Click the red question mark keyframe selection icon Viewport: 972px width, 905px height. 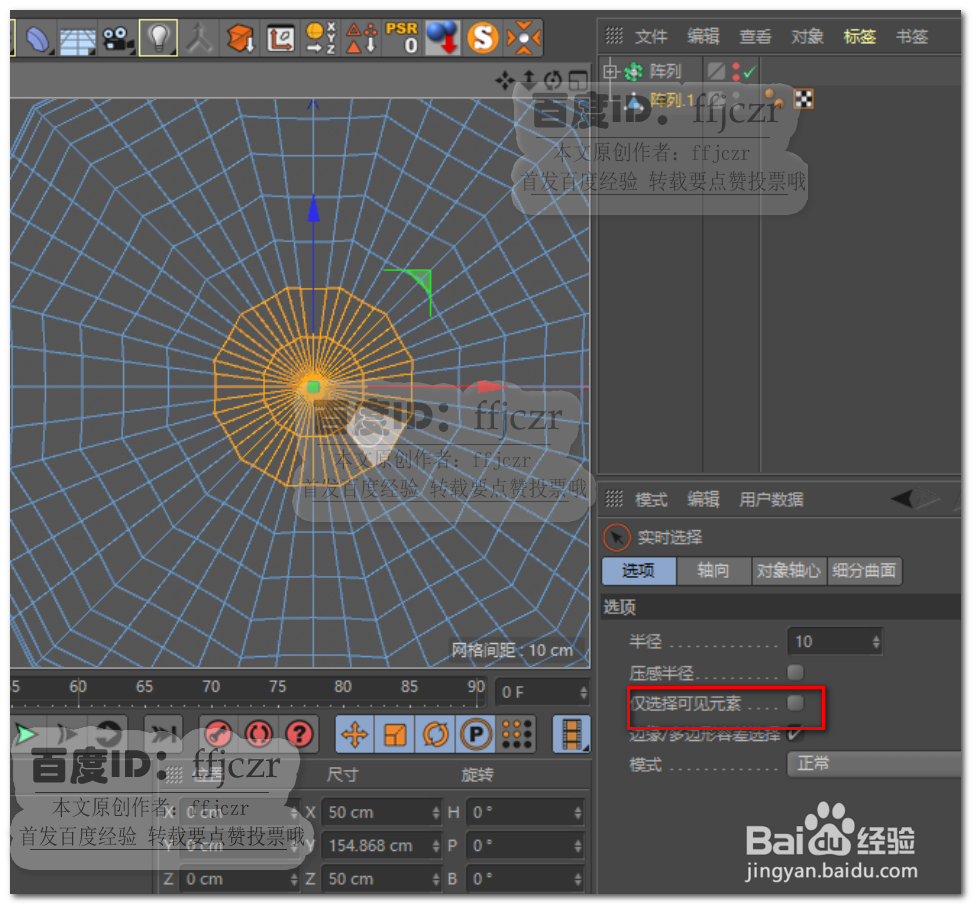pos(299,735)
